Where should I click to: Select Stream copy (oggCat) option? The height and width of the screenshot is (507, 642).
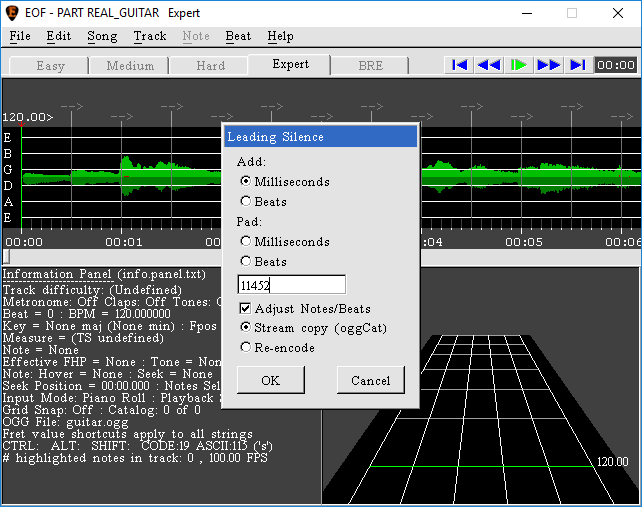tap(246, 328)
